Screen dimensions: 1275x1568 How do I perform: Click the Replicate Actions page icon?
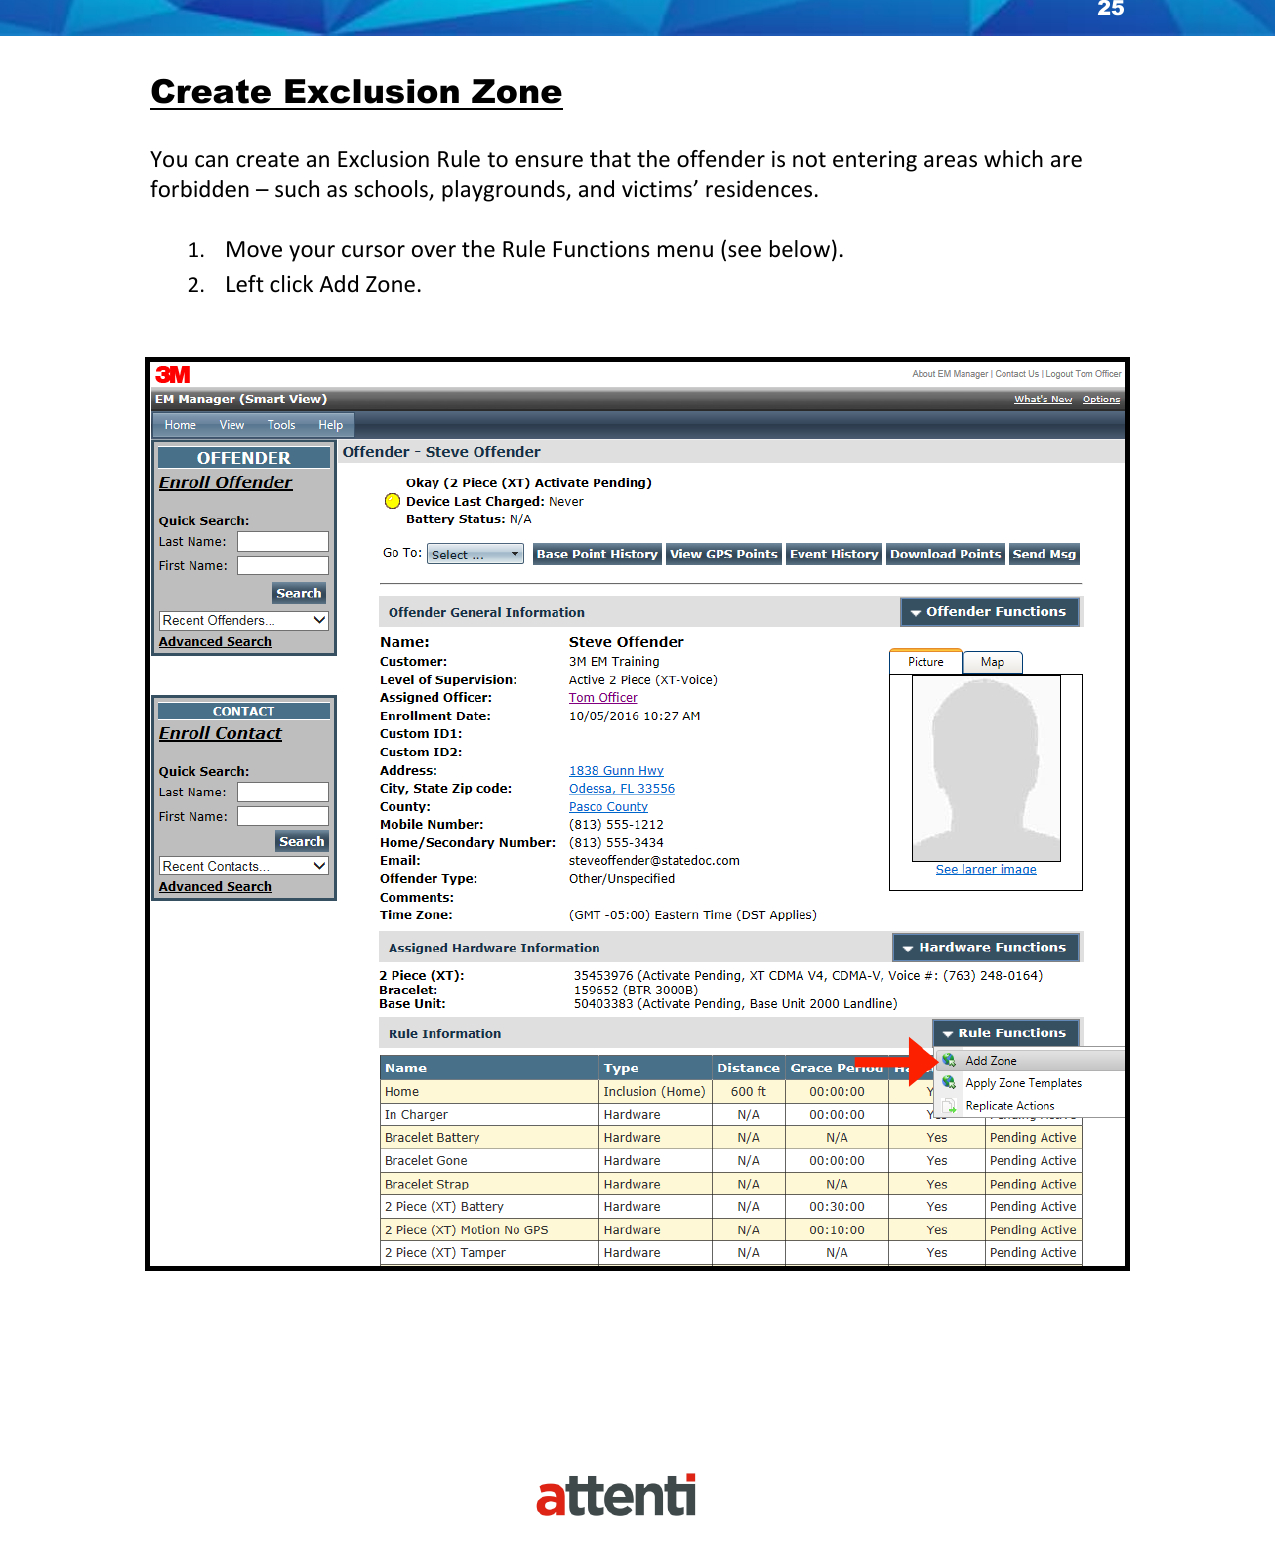click(949, 1106)
